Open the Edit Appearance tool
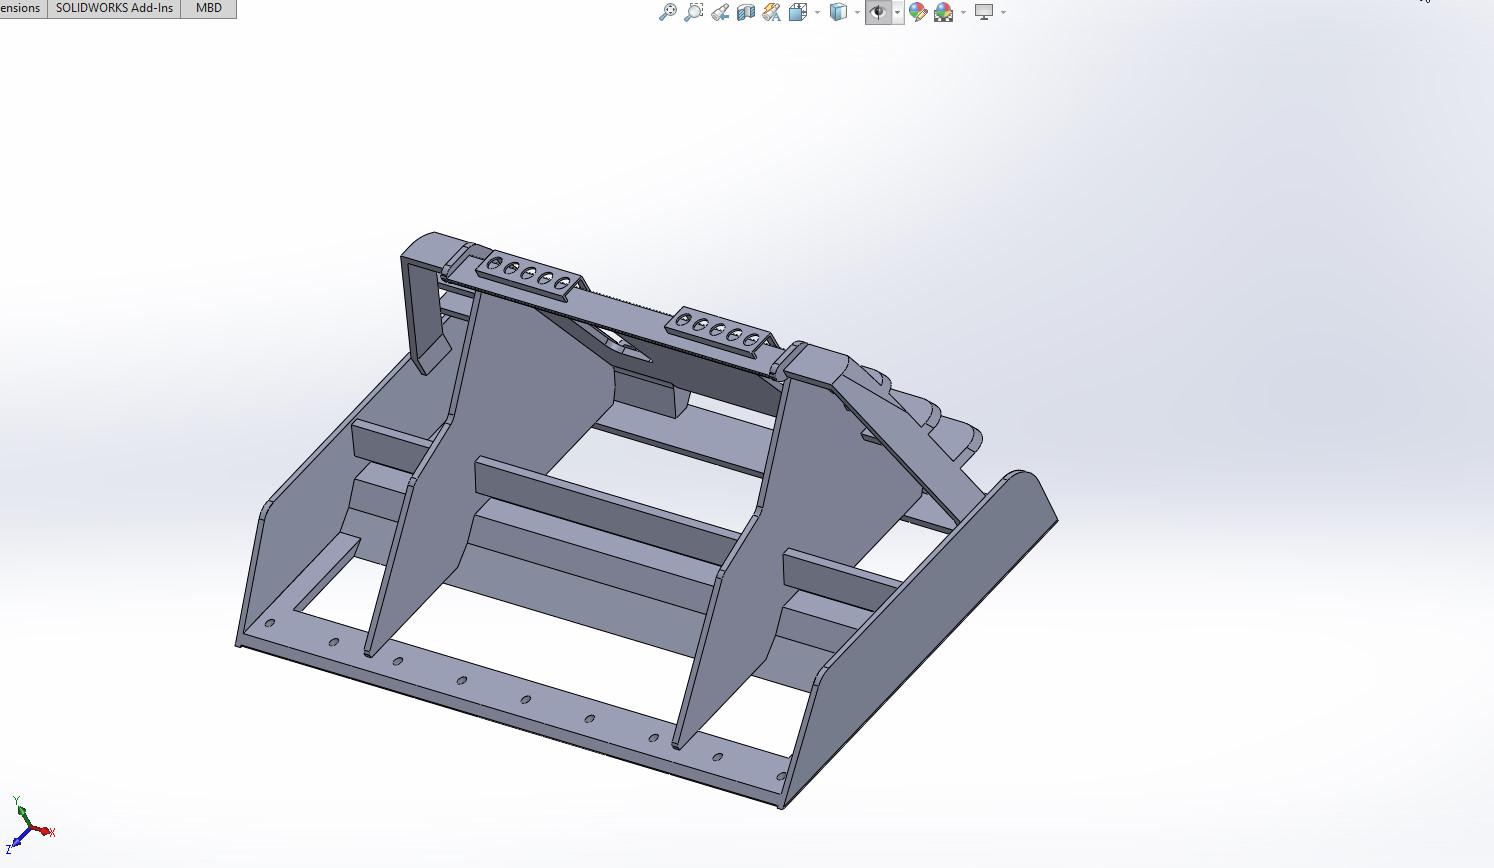This screenshot has height=868, width=1494. [x=917, y=12]
